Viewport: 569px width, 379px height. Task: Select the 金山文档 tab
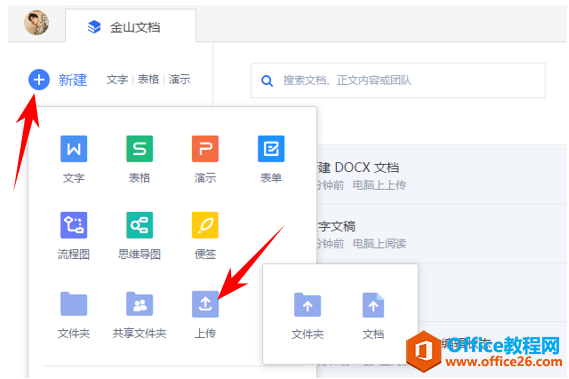pos(131,26)
